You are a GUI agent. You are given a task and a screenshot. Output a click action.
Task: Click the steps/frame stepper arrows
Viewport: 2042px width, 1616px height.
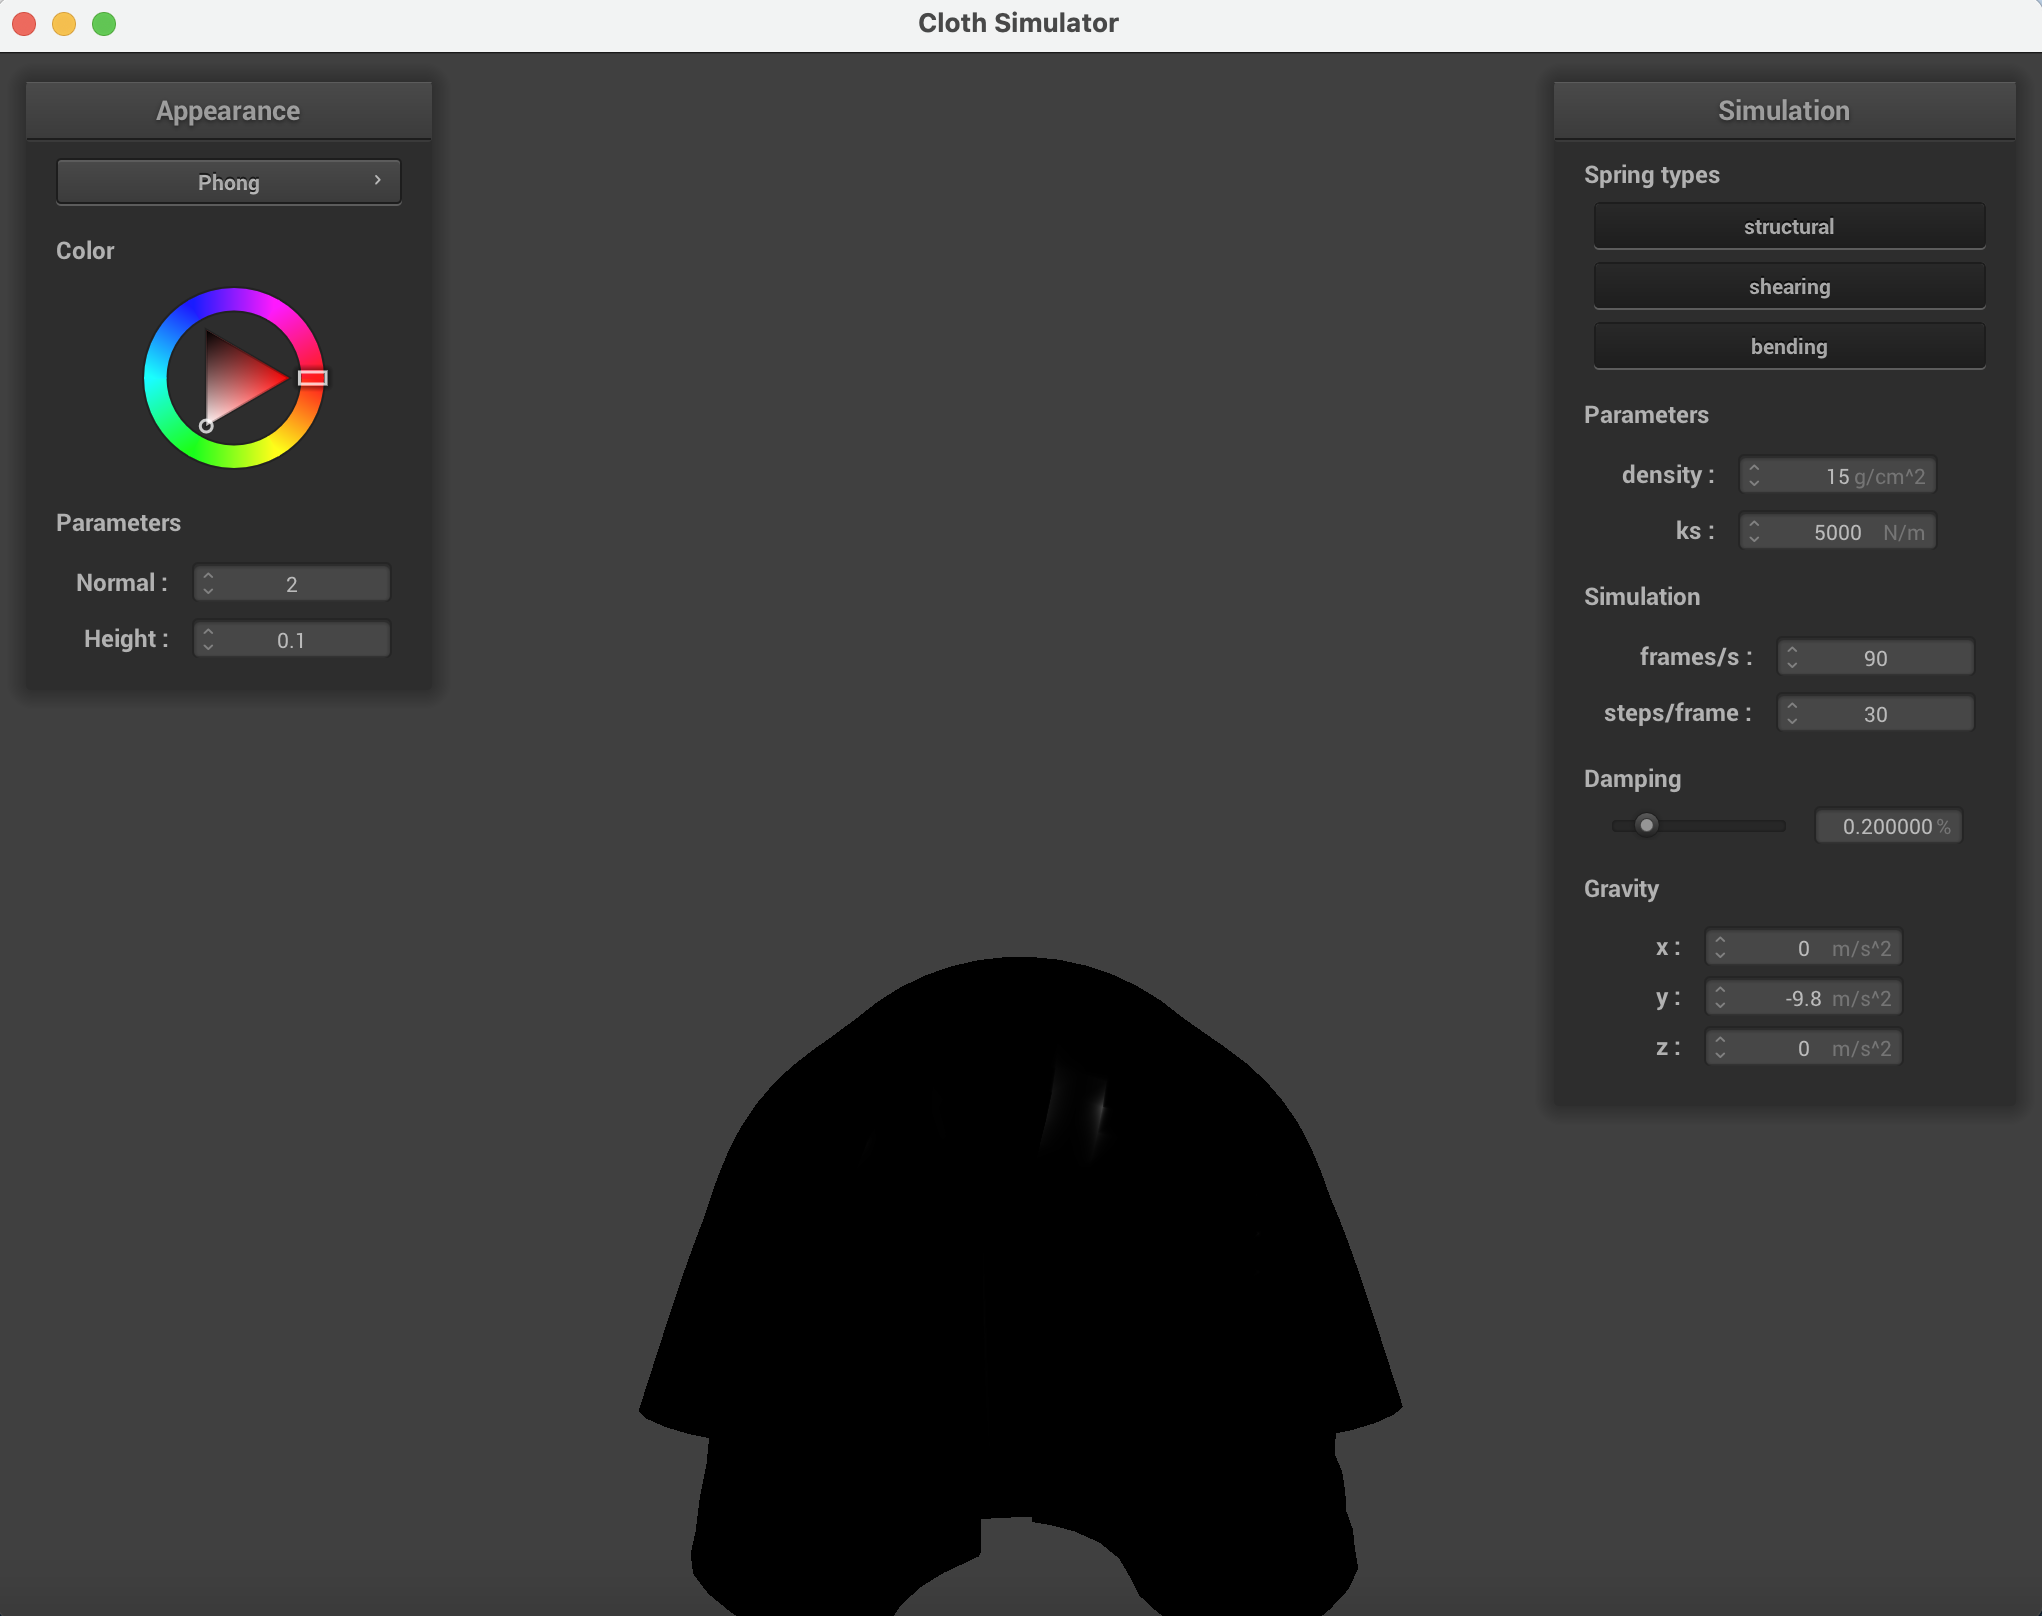1792,714
